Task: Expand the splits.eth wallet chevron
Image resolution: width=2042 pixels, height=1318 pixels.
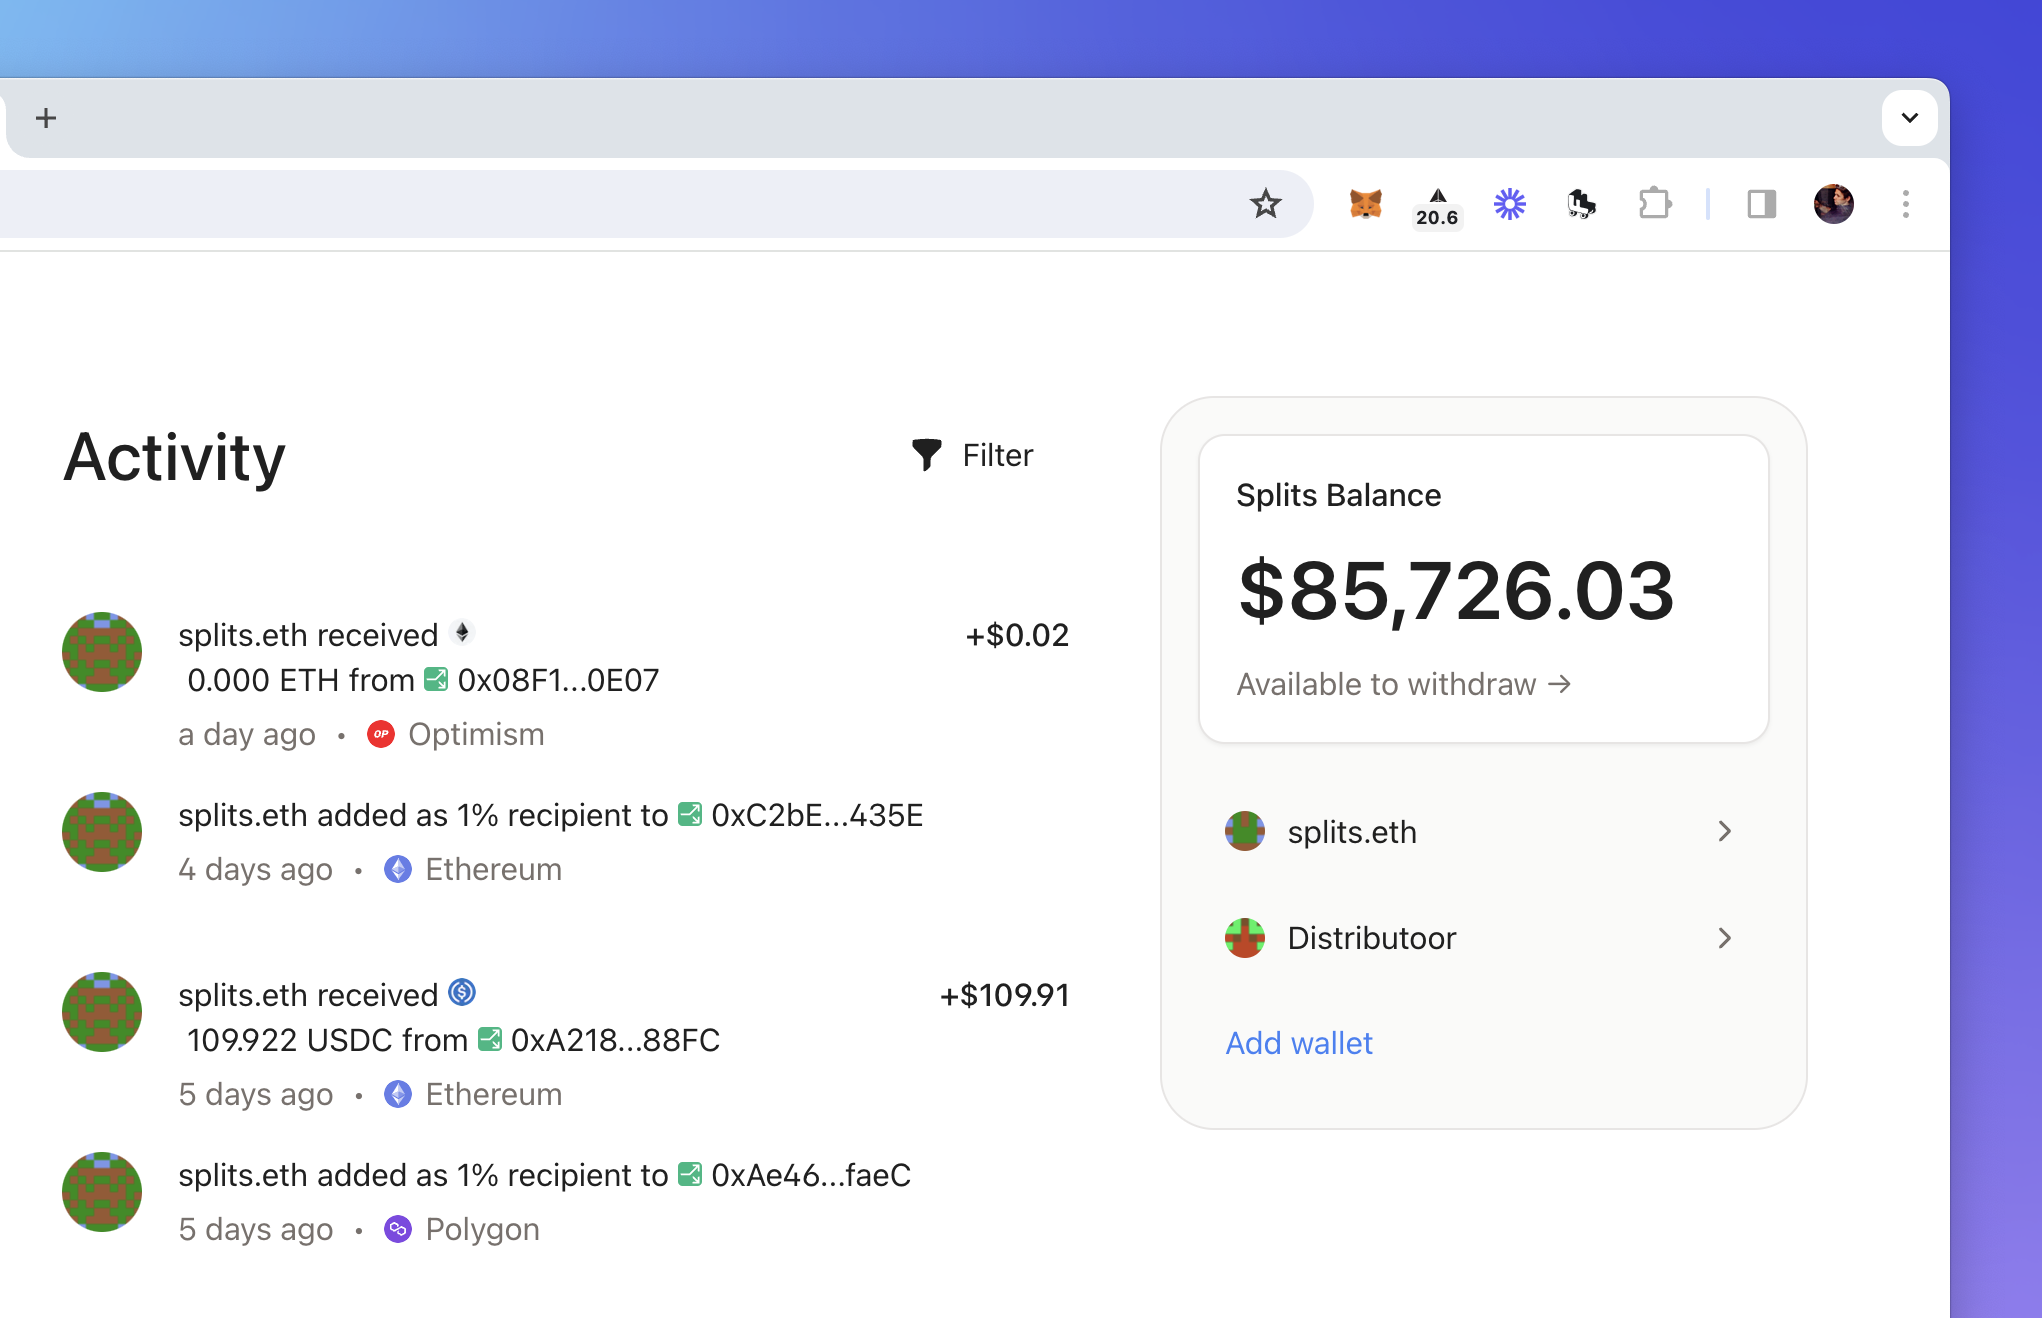Action: [x=1724, y=831]
